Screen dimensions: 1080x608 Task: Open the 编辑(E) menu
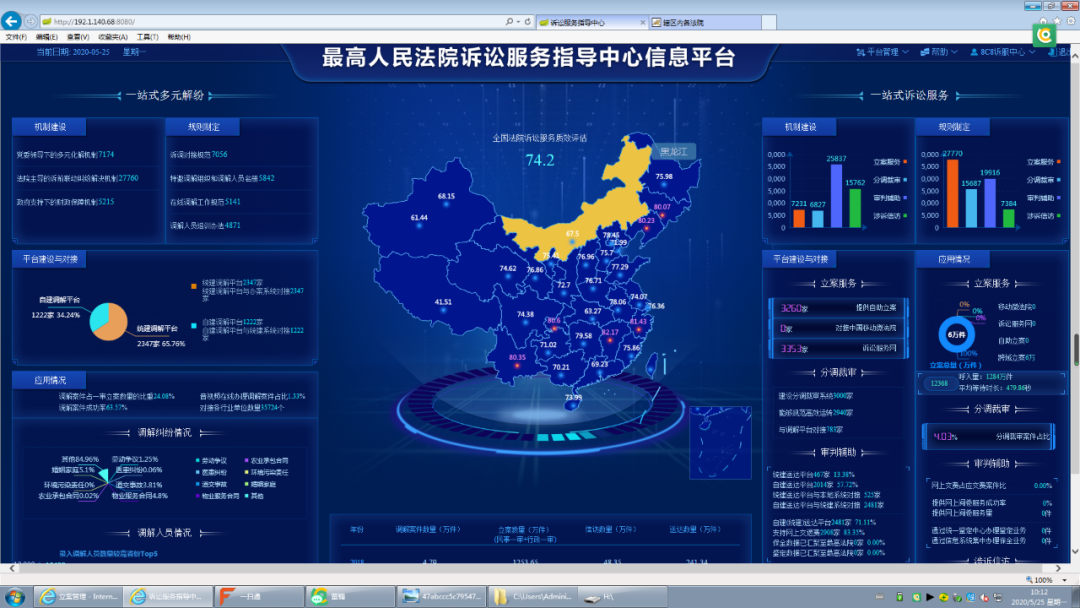[47, 37]
